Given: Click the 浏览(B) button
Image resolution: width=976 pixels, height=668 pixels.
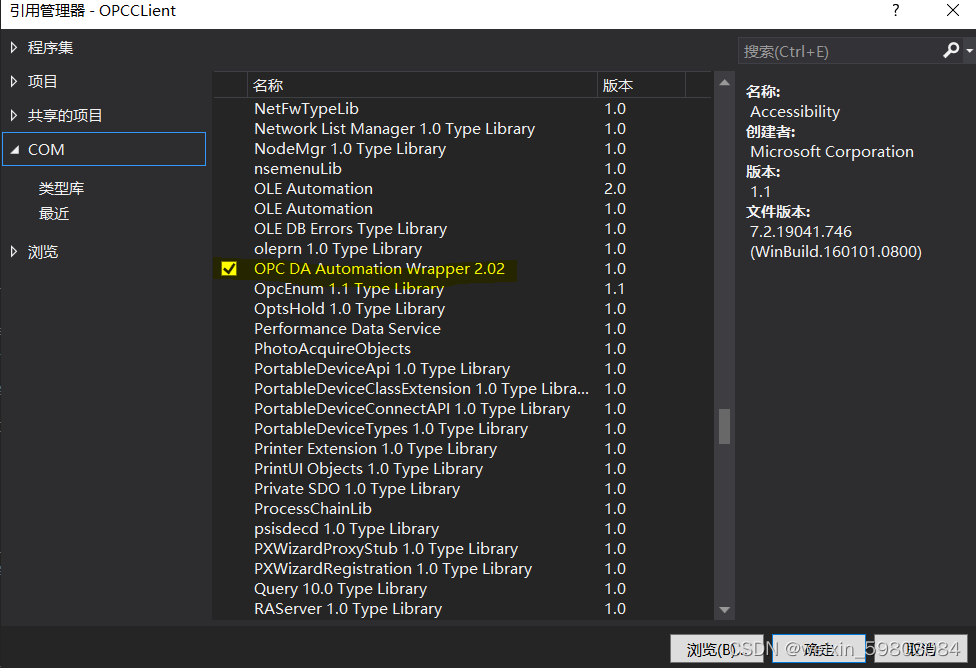Looking at the screenshot, I should click(x=716, y=649).
